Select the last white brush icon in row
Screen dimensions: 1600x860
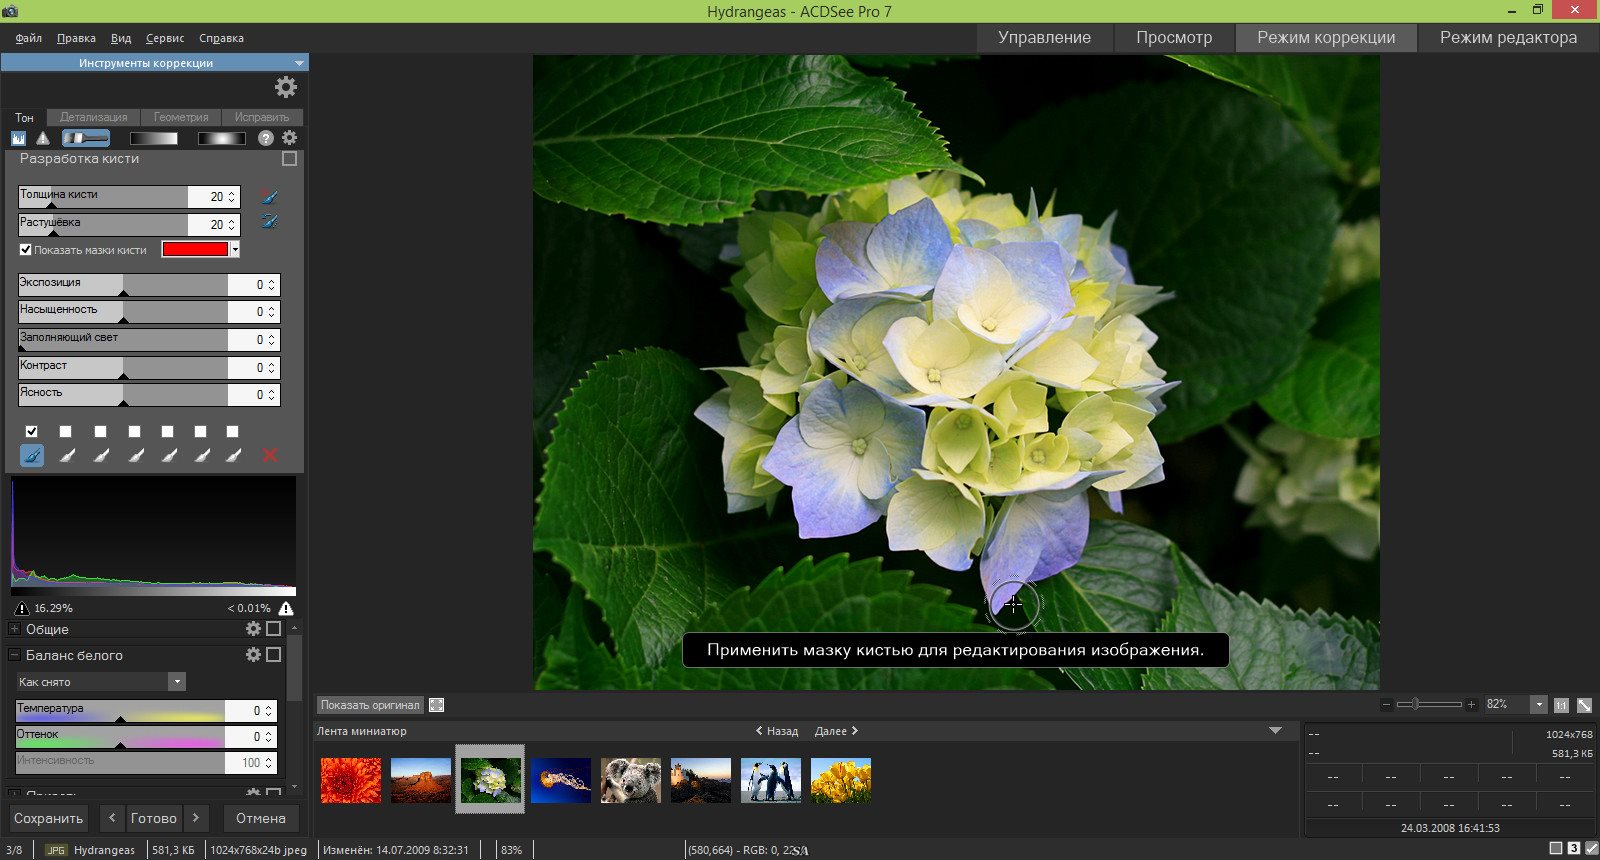point(233,455)
